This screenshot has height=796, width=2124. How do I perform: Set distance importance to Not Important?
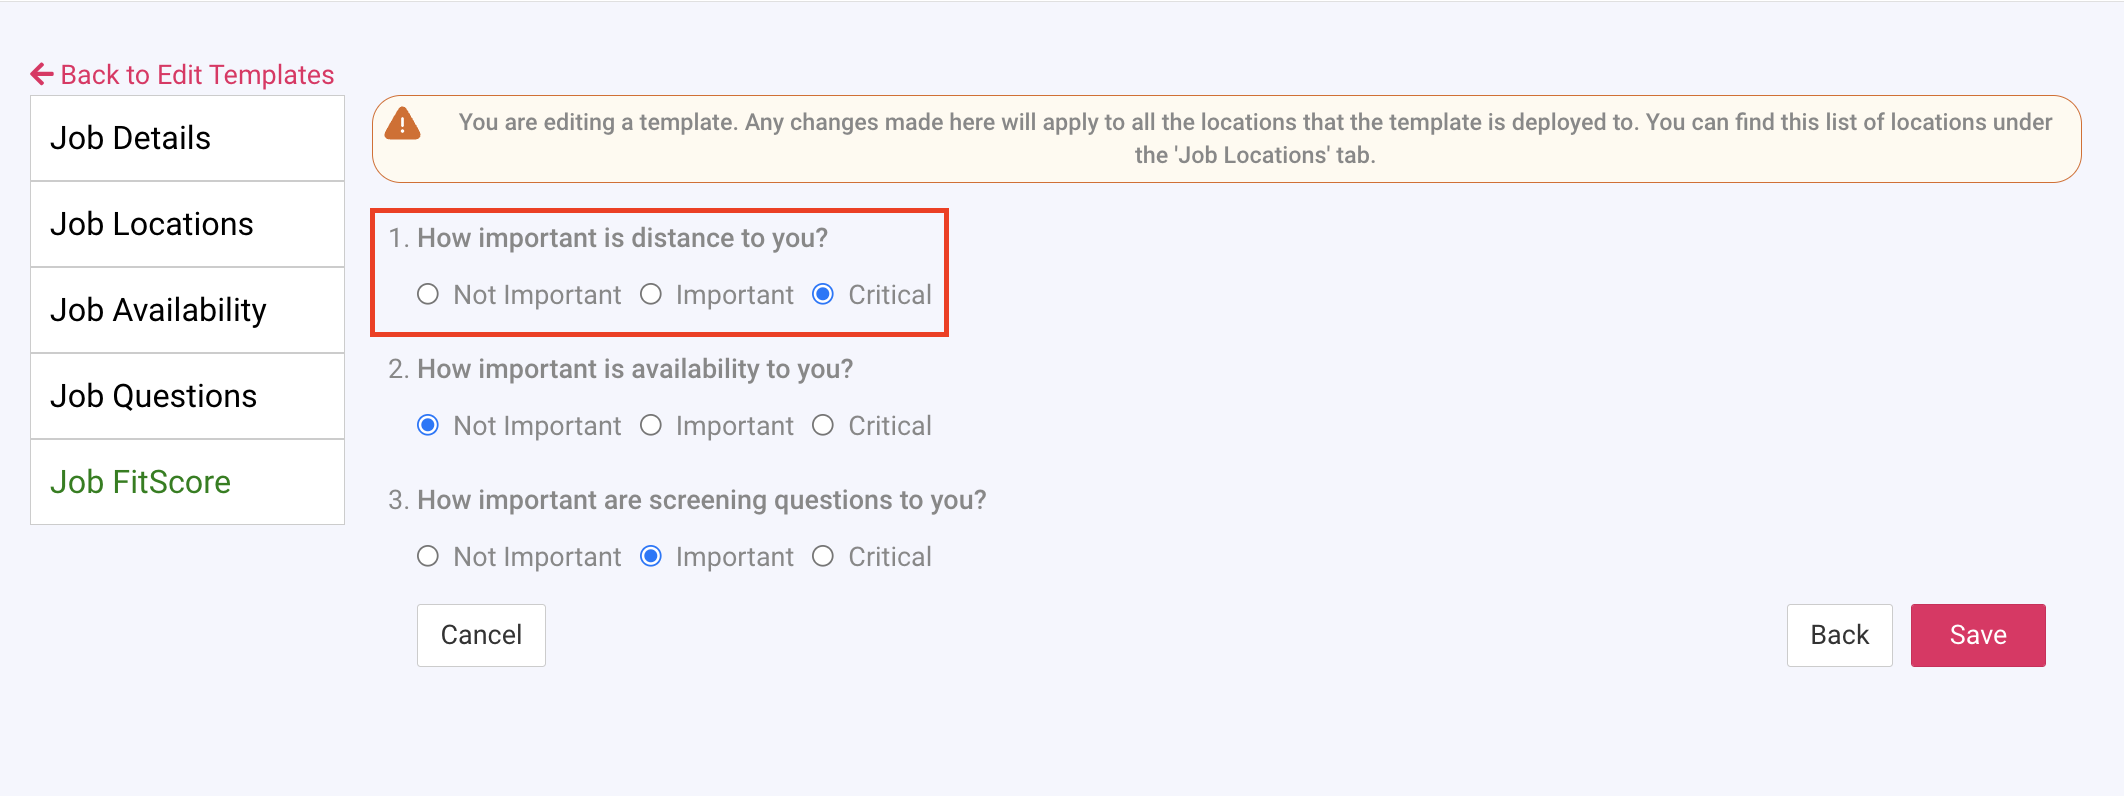(x=428, y=294)
